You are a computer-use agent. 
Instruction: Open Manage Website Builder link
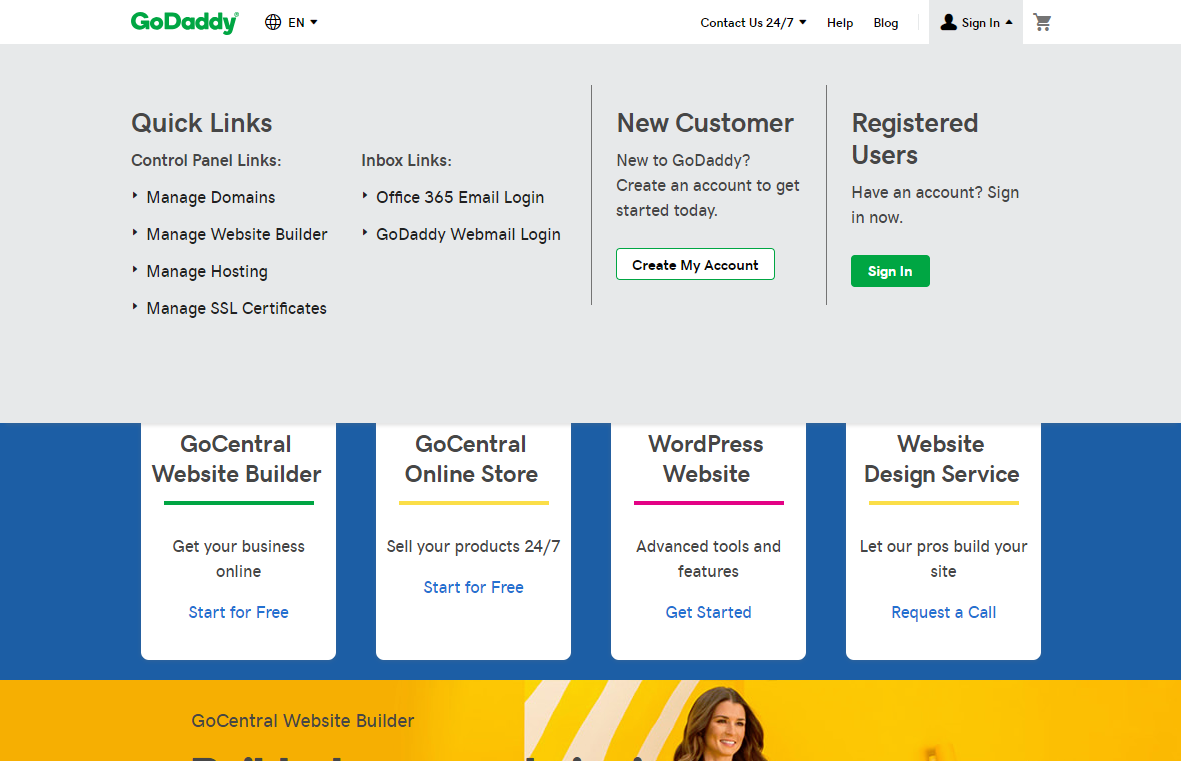[x=237, y=234]
